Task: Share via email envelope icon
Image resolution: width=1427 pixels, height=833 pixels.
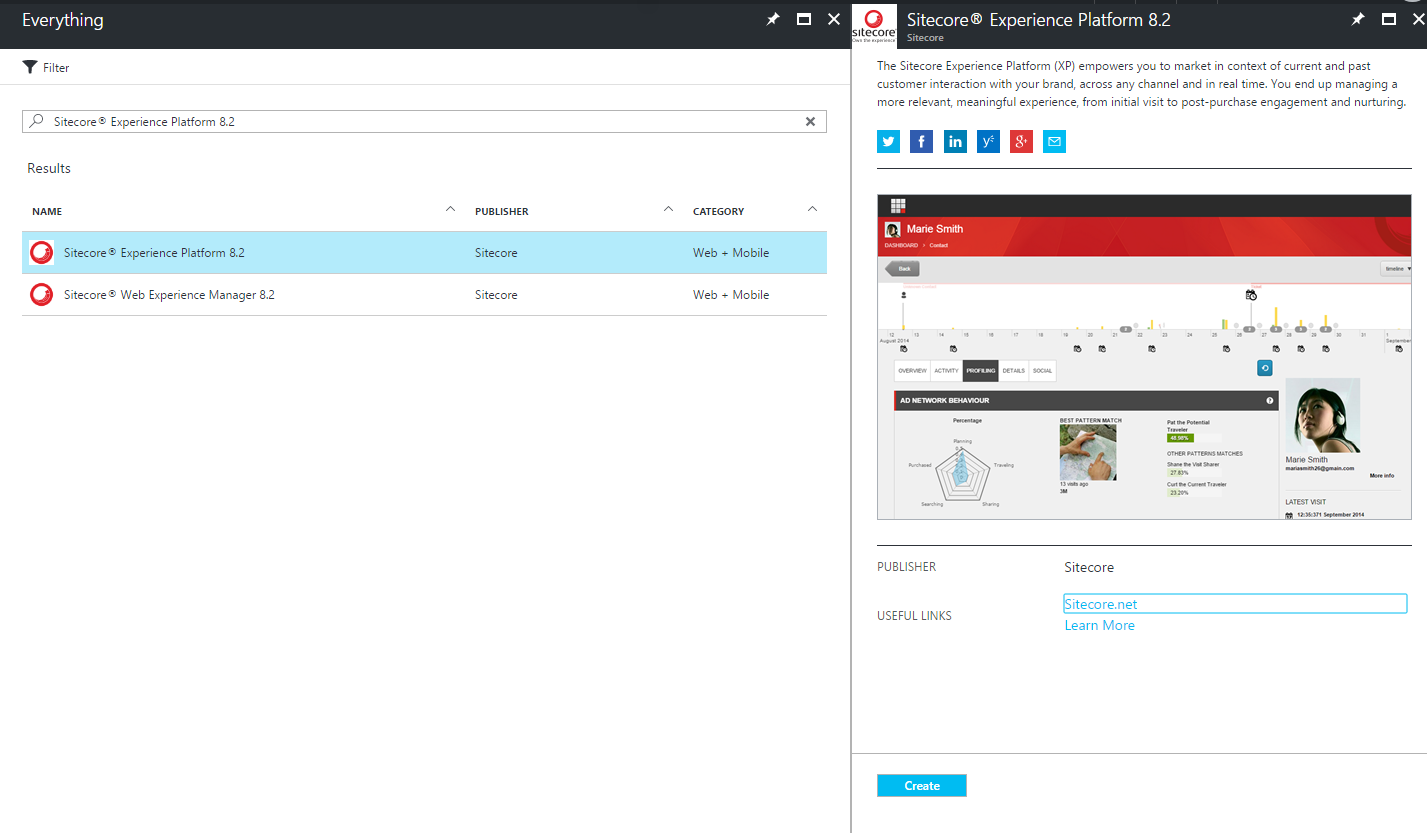Action: coord(1054,141)
